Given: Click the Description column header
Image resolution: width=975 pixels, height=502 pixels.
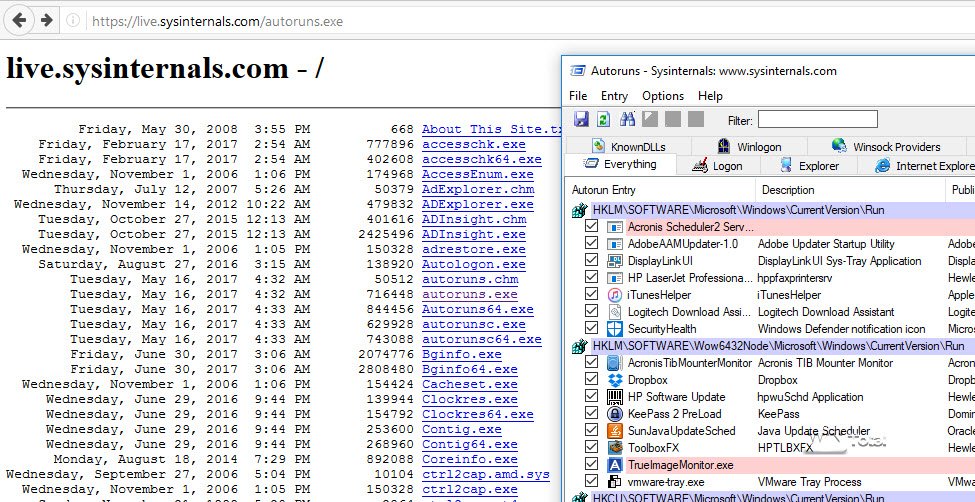Looking at the screenshot, I should click(788, 189).
